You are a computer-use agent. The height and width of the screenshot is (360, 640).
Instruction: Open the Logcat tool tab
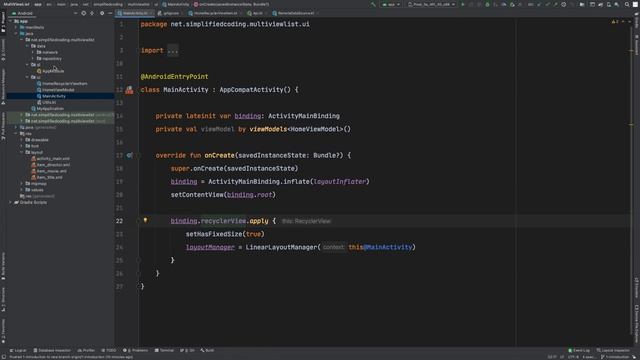coord(18,350)
